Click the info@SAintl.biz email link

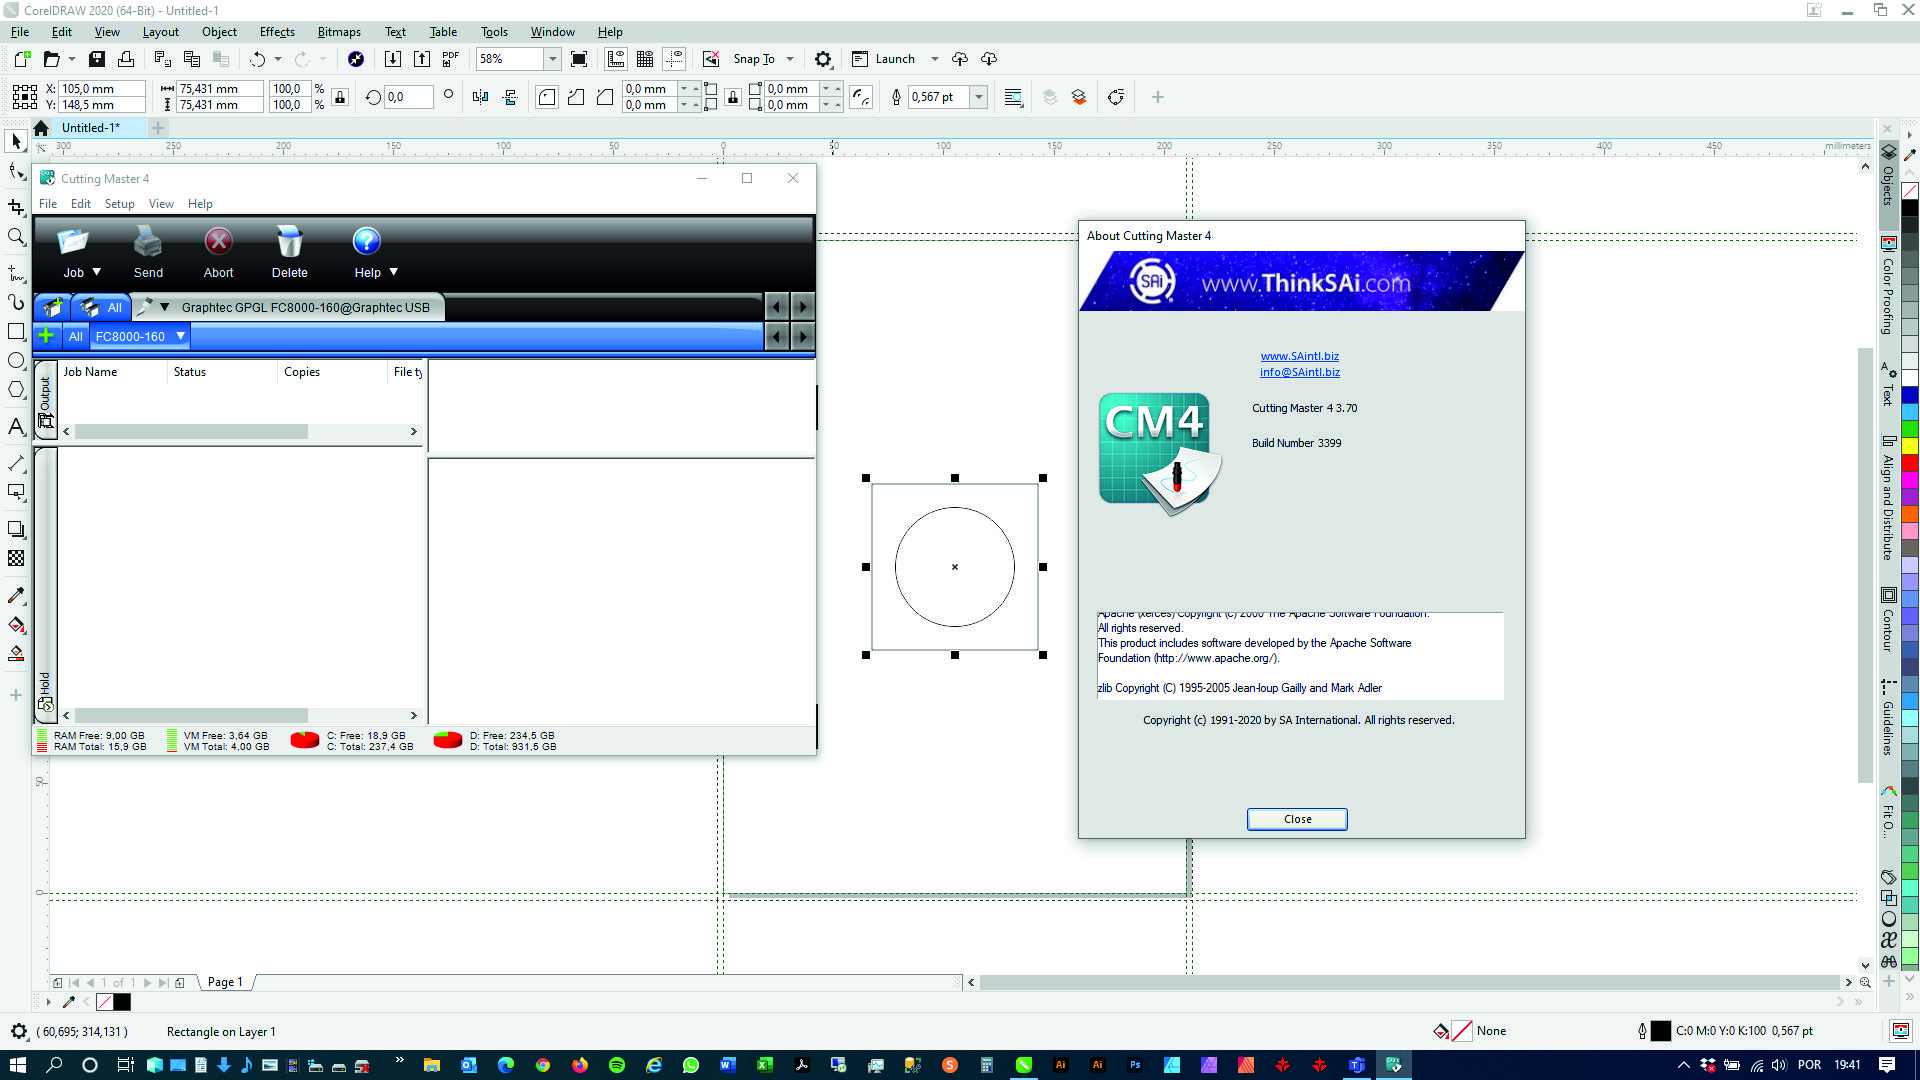[x=1299, y=372]
